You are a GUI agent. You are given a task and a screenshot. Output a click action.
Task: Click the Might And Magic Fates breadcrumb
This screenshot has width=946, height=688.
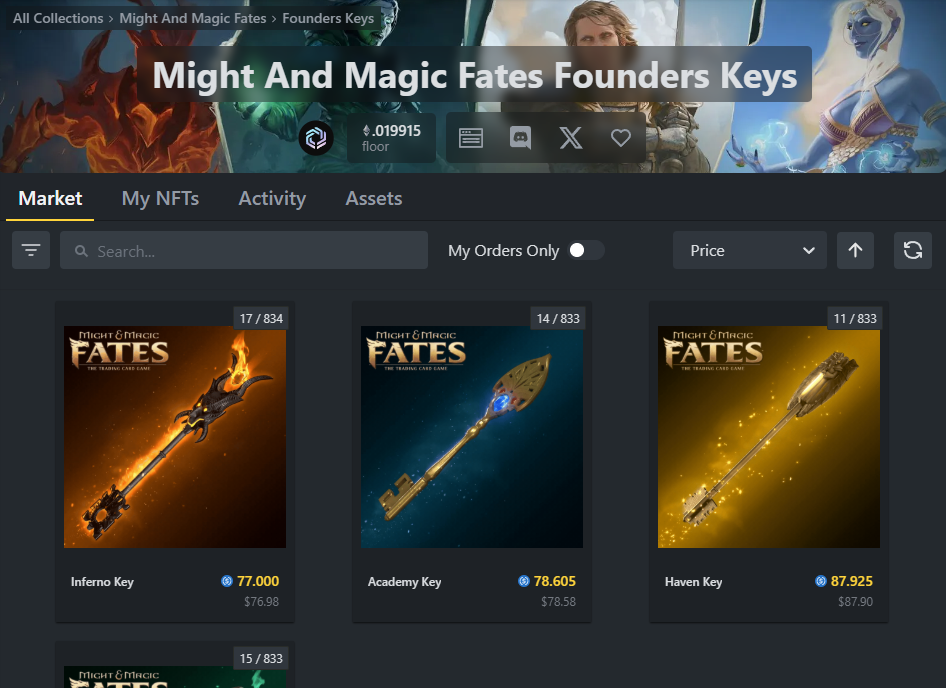point(193,18)
